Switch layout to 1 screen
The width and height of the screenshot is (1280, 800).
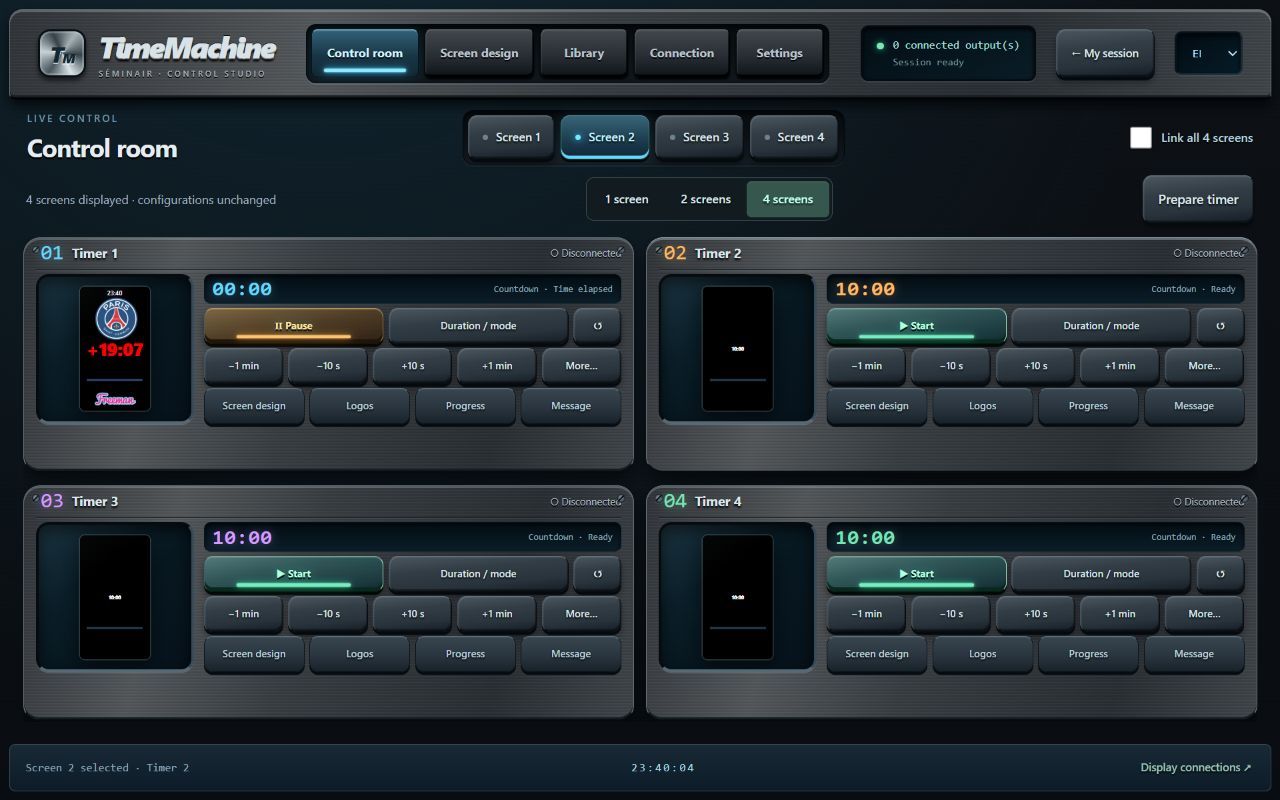pyautogui.click(x=627, y=199)
